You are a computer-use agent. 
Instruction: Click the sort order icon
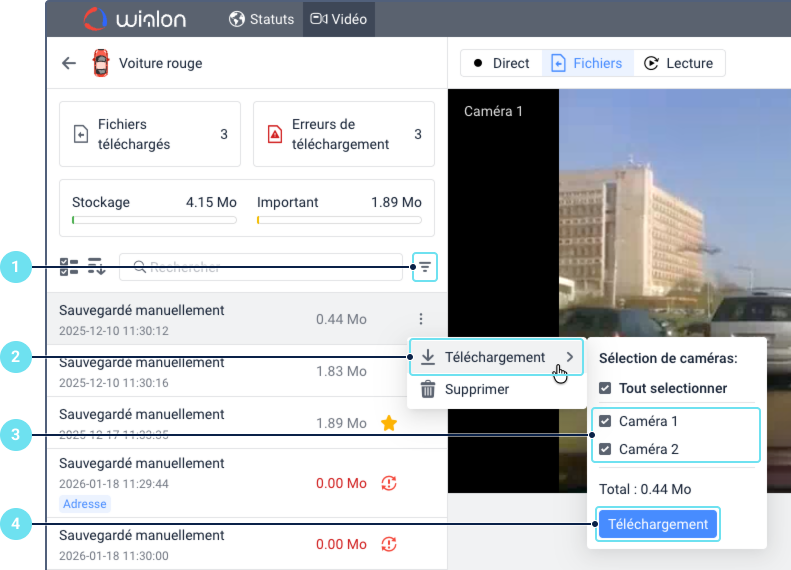pyautogui.click(x=96, y=267)
